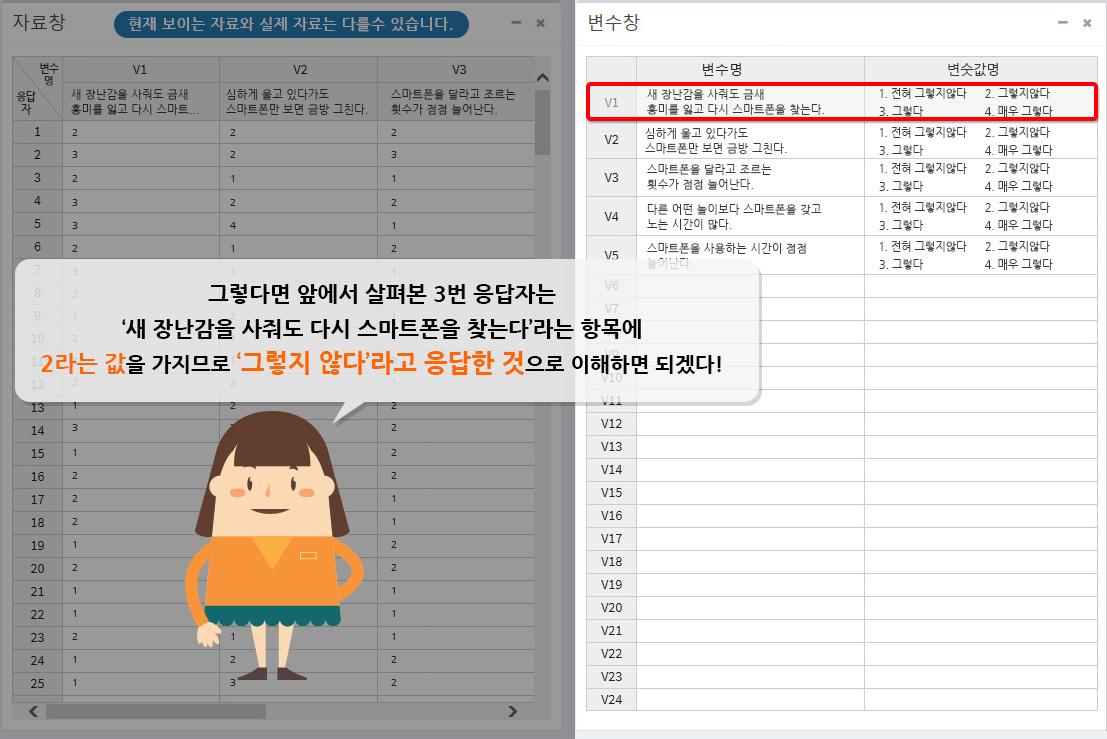This screenshot has height=739, width=1107.
Task: Select the V3 column header in 자료창
Action: 457,69
